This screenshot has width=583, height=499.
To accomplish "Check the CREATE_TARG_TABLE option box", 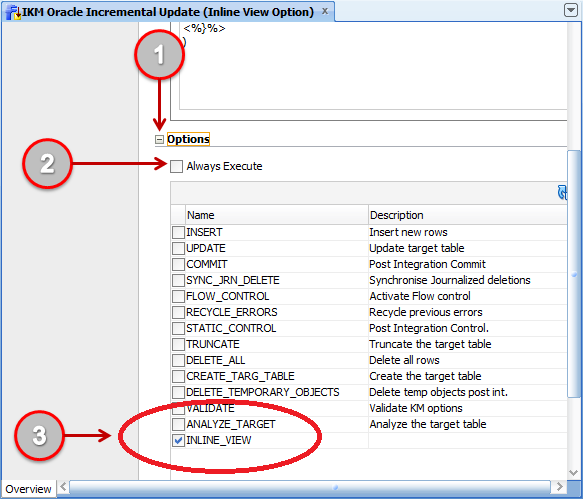I will [178, 376].
